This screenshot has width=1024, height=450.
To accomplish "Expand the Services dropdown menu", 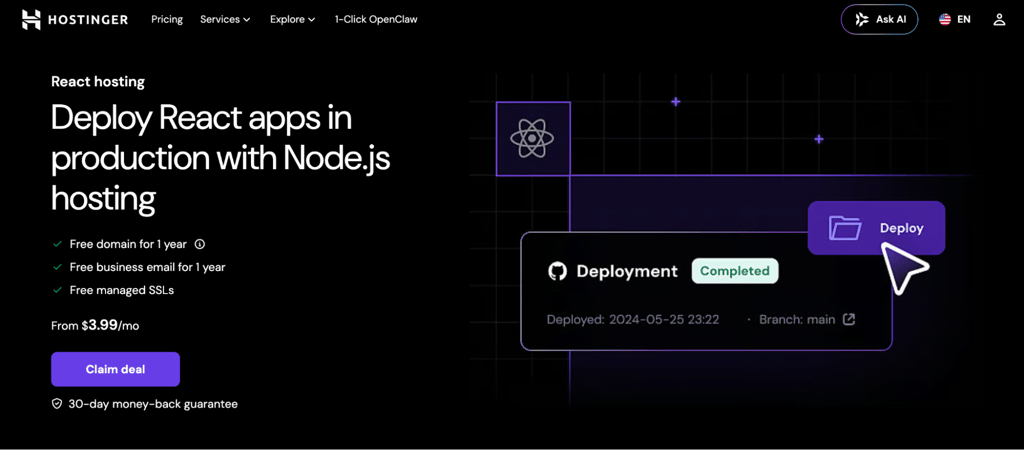I will tap(225, 20).
